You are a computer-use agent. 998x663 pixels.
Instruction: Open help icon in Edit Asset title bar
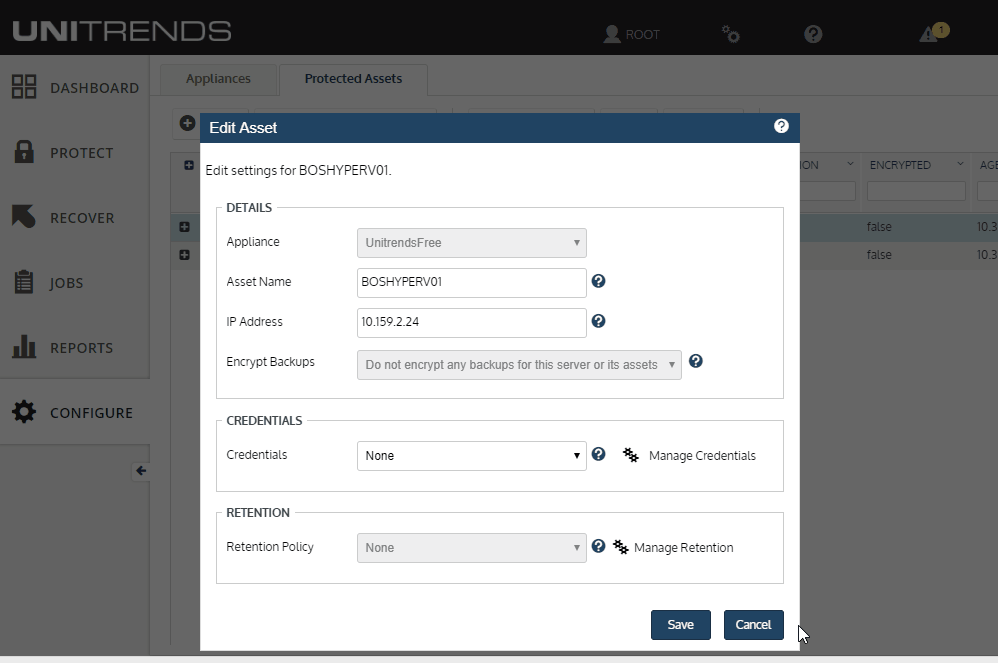pyautogui.click(x=781, y=126)
